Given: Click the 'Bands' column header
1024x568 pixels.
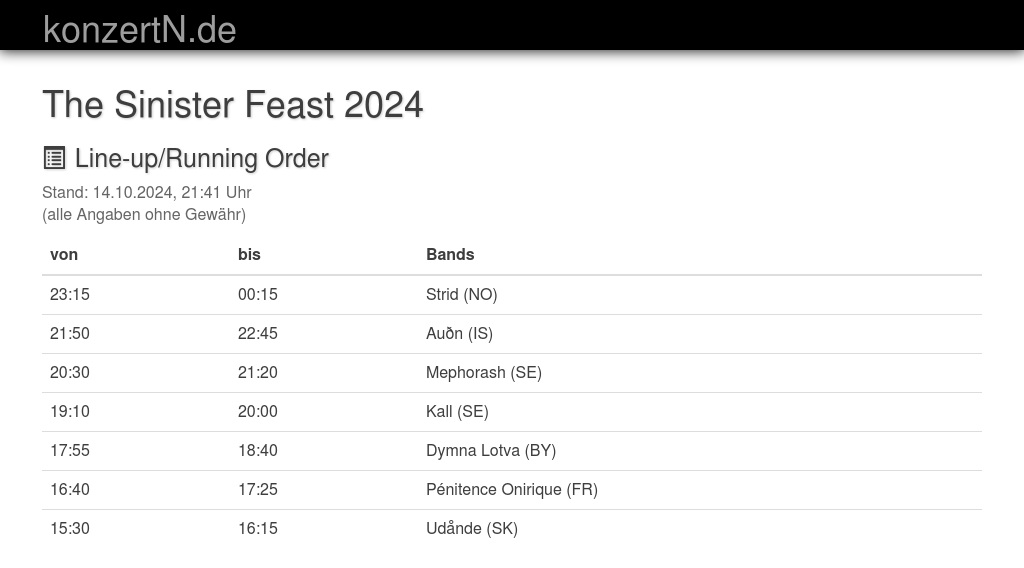Looking at the screenshot, I should pos(450,254).
